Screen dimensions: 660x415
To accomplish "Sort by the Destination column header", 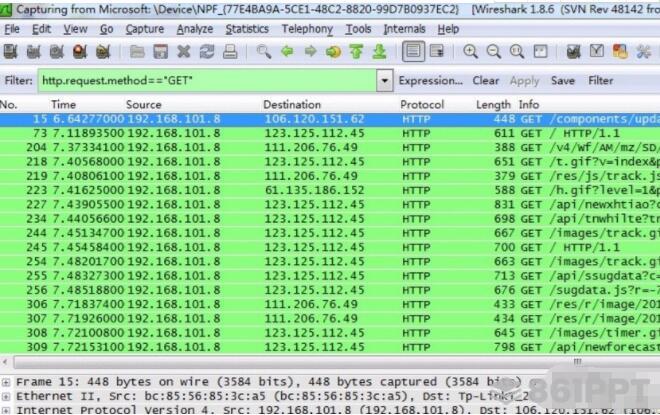I will [292, 104].
